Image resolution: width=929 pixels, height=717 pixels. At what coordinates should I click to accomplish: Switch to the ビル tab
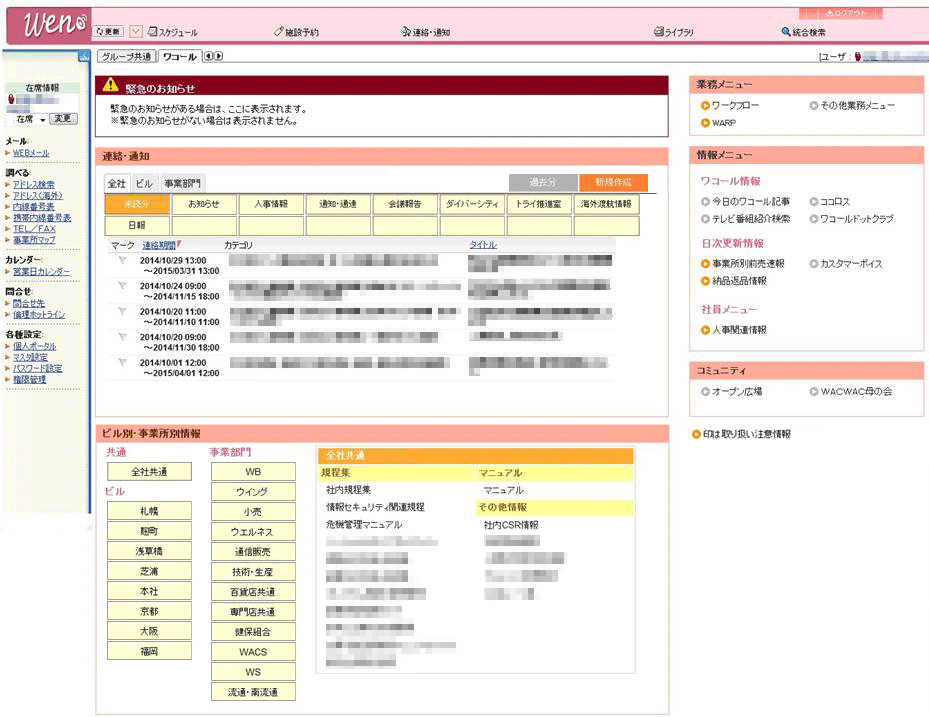click(144, 183)
